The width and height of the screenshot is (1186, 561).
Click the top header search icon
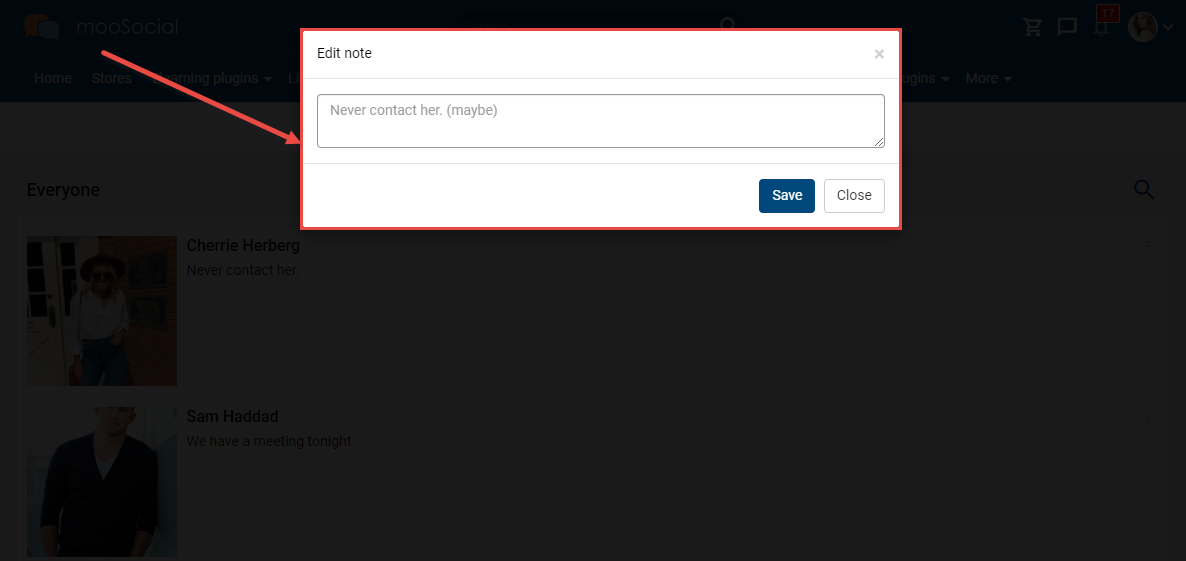point(728,25)
